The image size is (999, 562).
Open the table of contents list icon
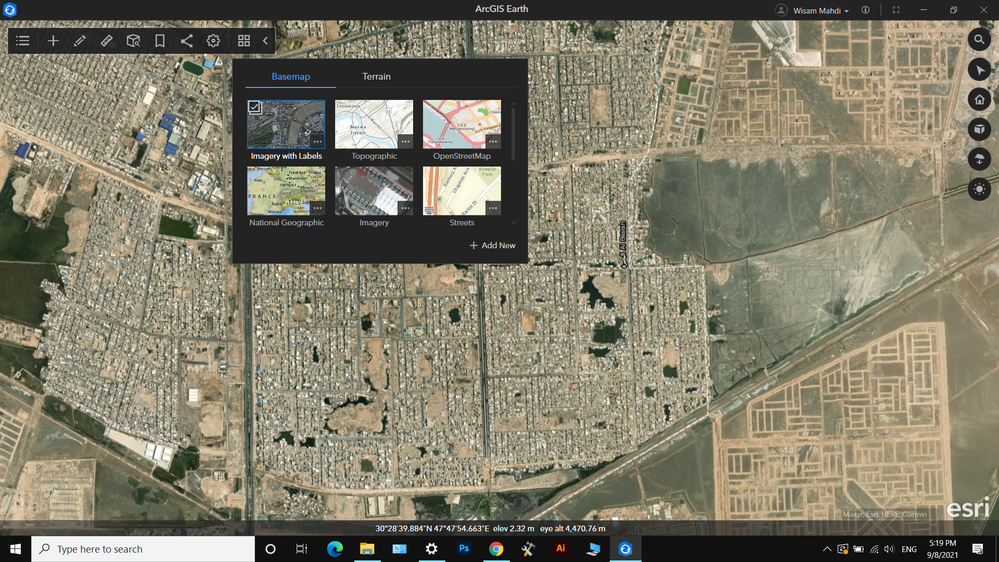[23, 41]
